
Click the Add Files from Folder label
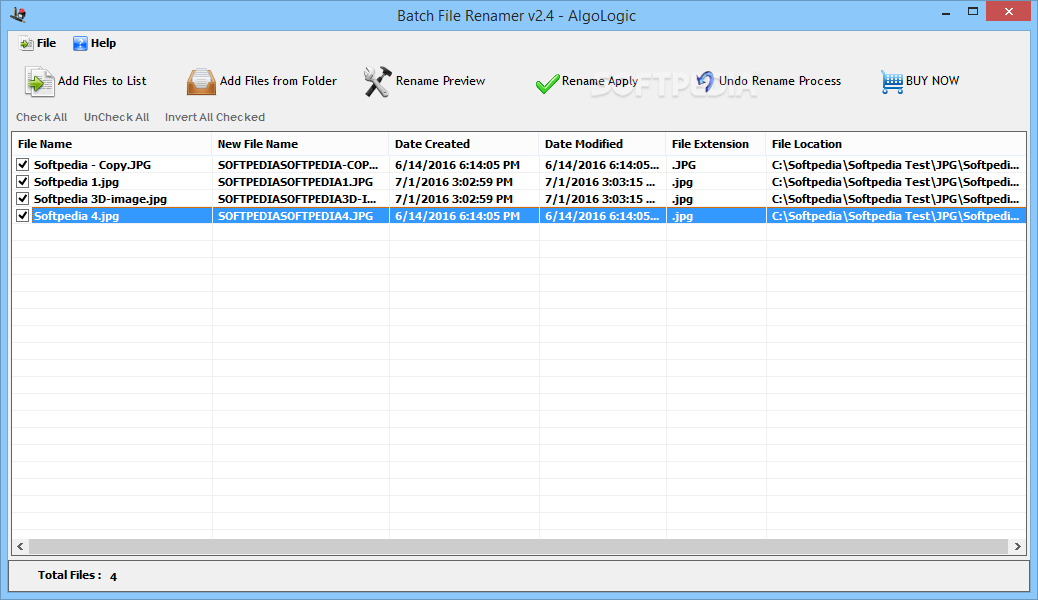(x=278, y=81)
